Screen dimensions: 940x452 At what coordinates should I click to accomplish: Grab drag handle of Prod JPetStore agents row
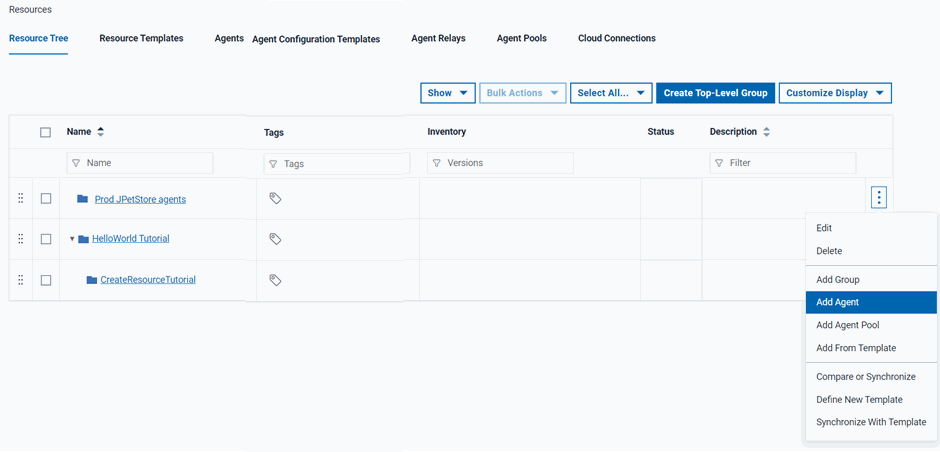click(x=20, y=199)
